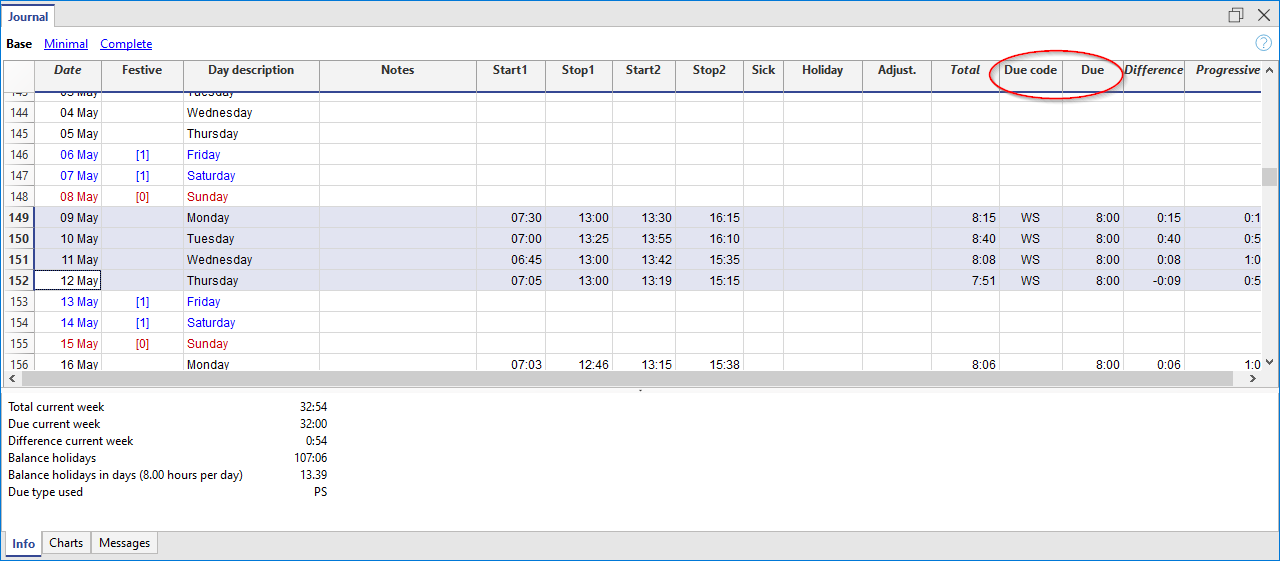This screenshot has width=1280, height=561.
Task: Click the Start1 cell for 10 May
Action: pos(510,239)
